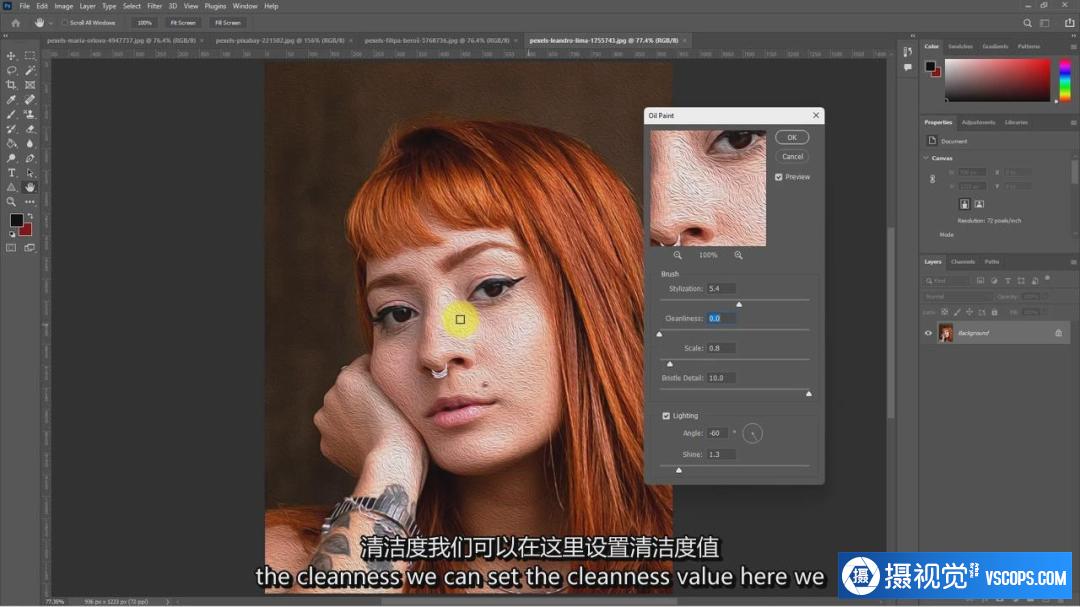Toggle layer filtering switch in Layers panel

click(x=1047, y=279)
